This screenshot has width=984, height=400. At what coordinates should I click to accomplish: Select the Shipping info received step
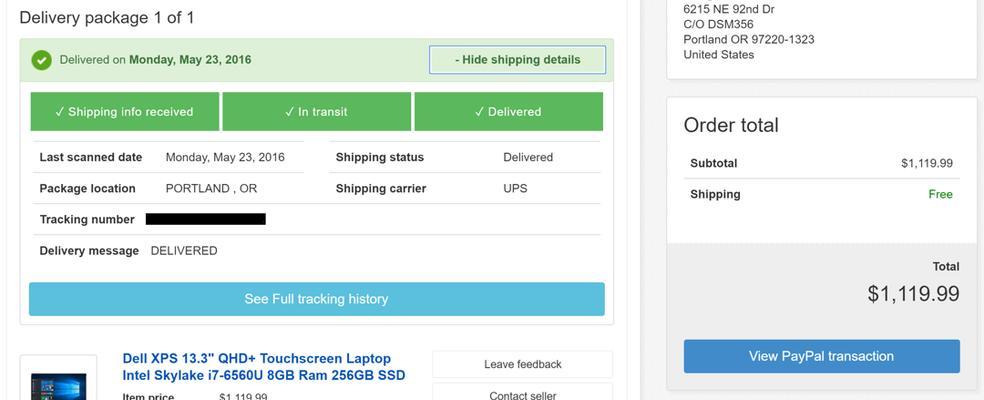(124, 112)
